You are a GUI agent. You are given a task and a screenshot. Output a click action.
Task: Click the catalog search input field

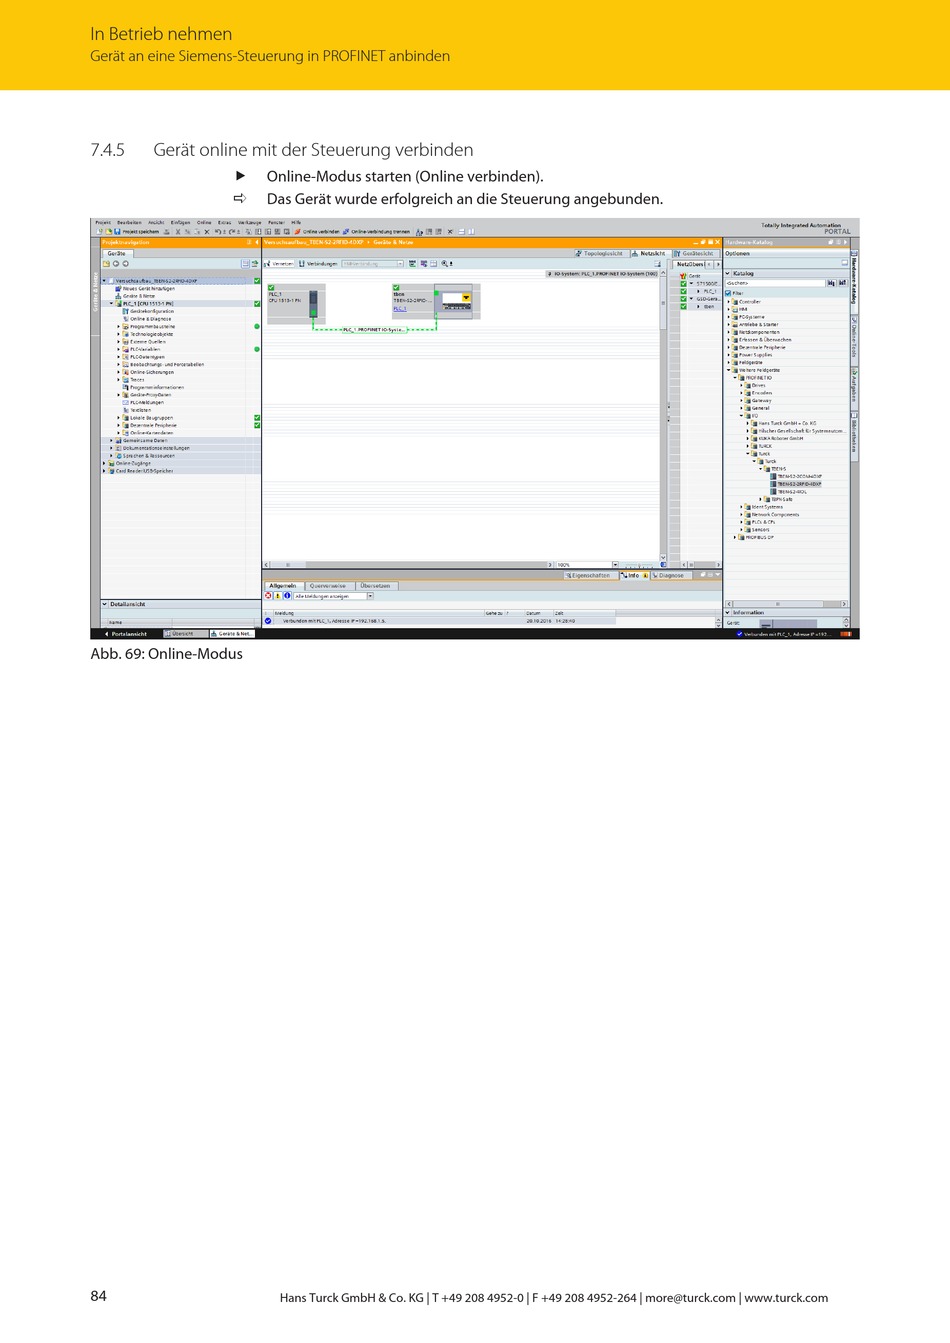click(x=775, y=283)
